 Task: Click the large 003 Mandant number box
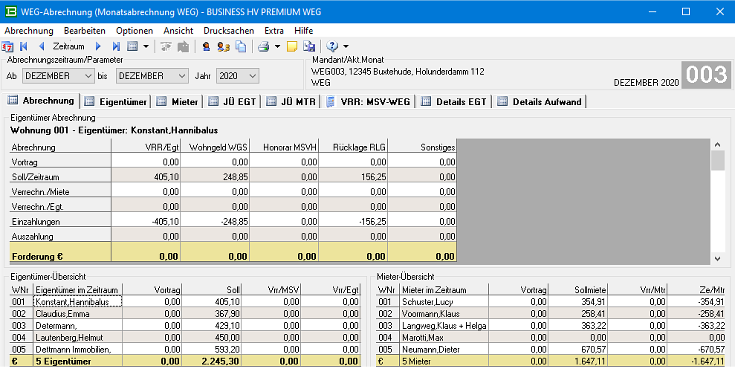point(706,75)
